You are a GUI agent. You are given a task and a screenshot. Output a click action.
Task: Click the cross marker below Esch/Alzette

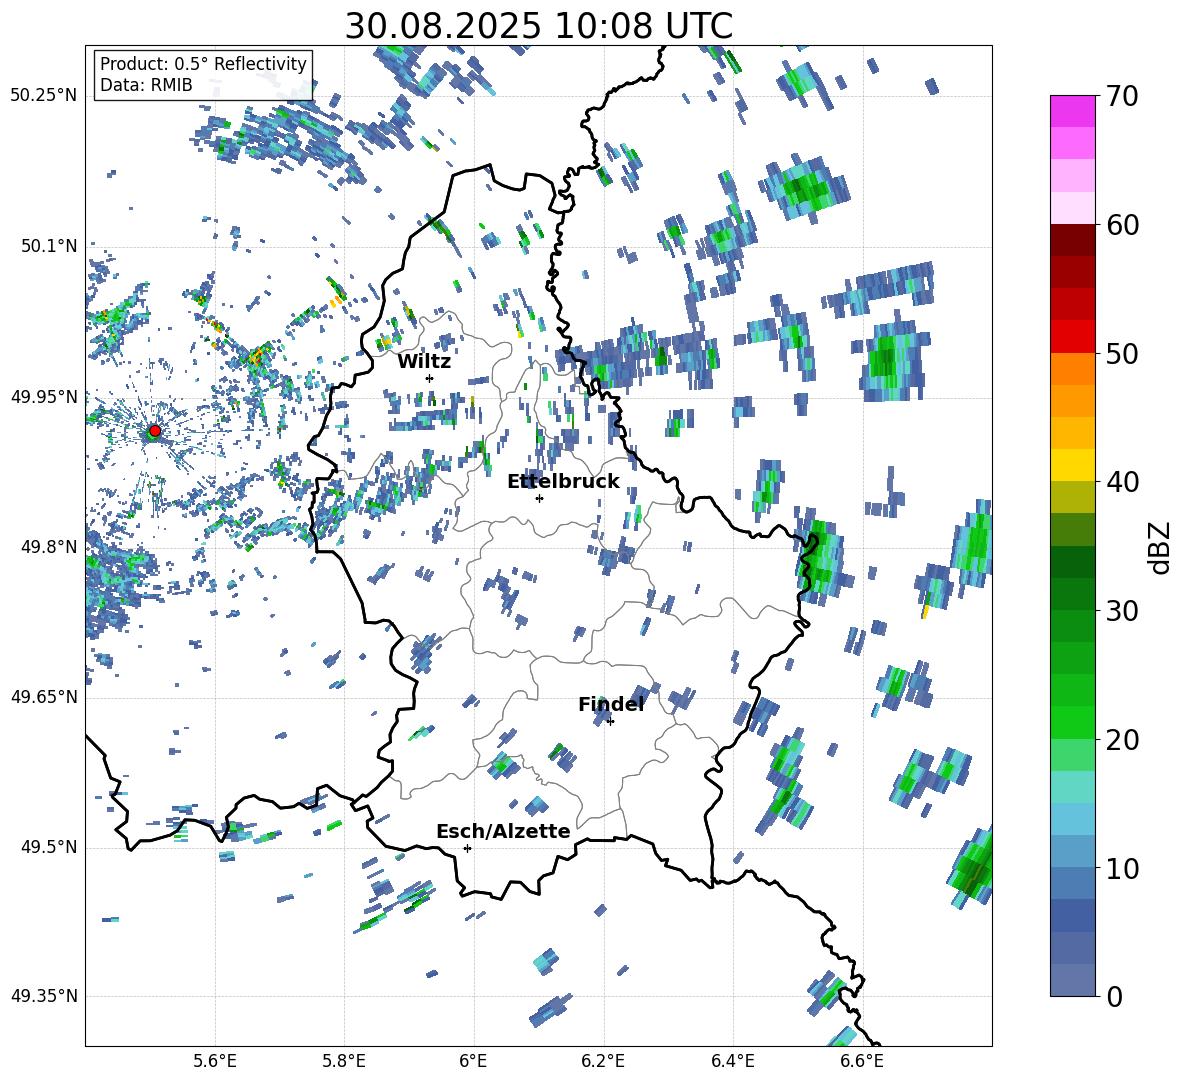467,848
